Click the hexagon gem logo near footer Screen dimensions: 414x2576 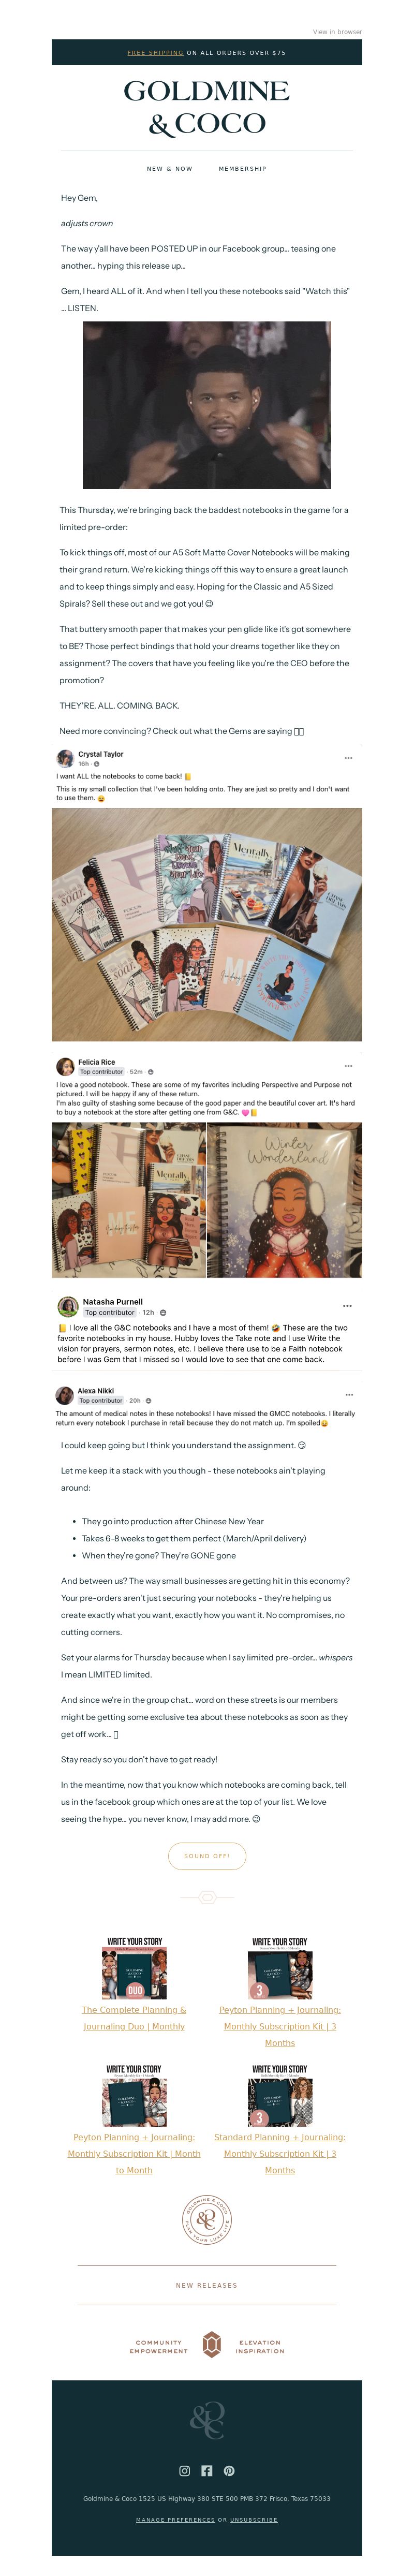point(211,2344)
